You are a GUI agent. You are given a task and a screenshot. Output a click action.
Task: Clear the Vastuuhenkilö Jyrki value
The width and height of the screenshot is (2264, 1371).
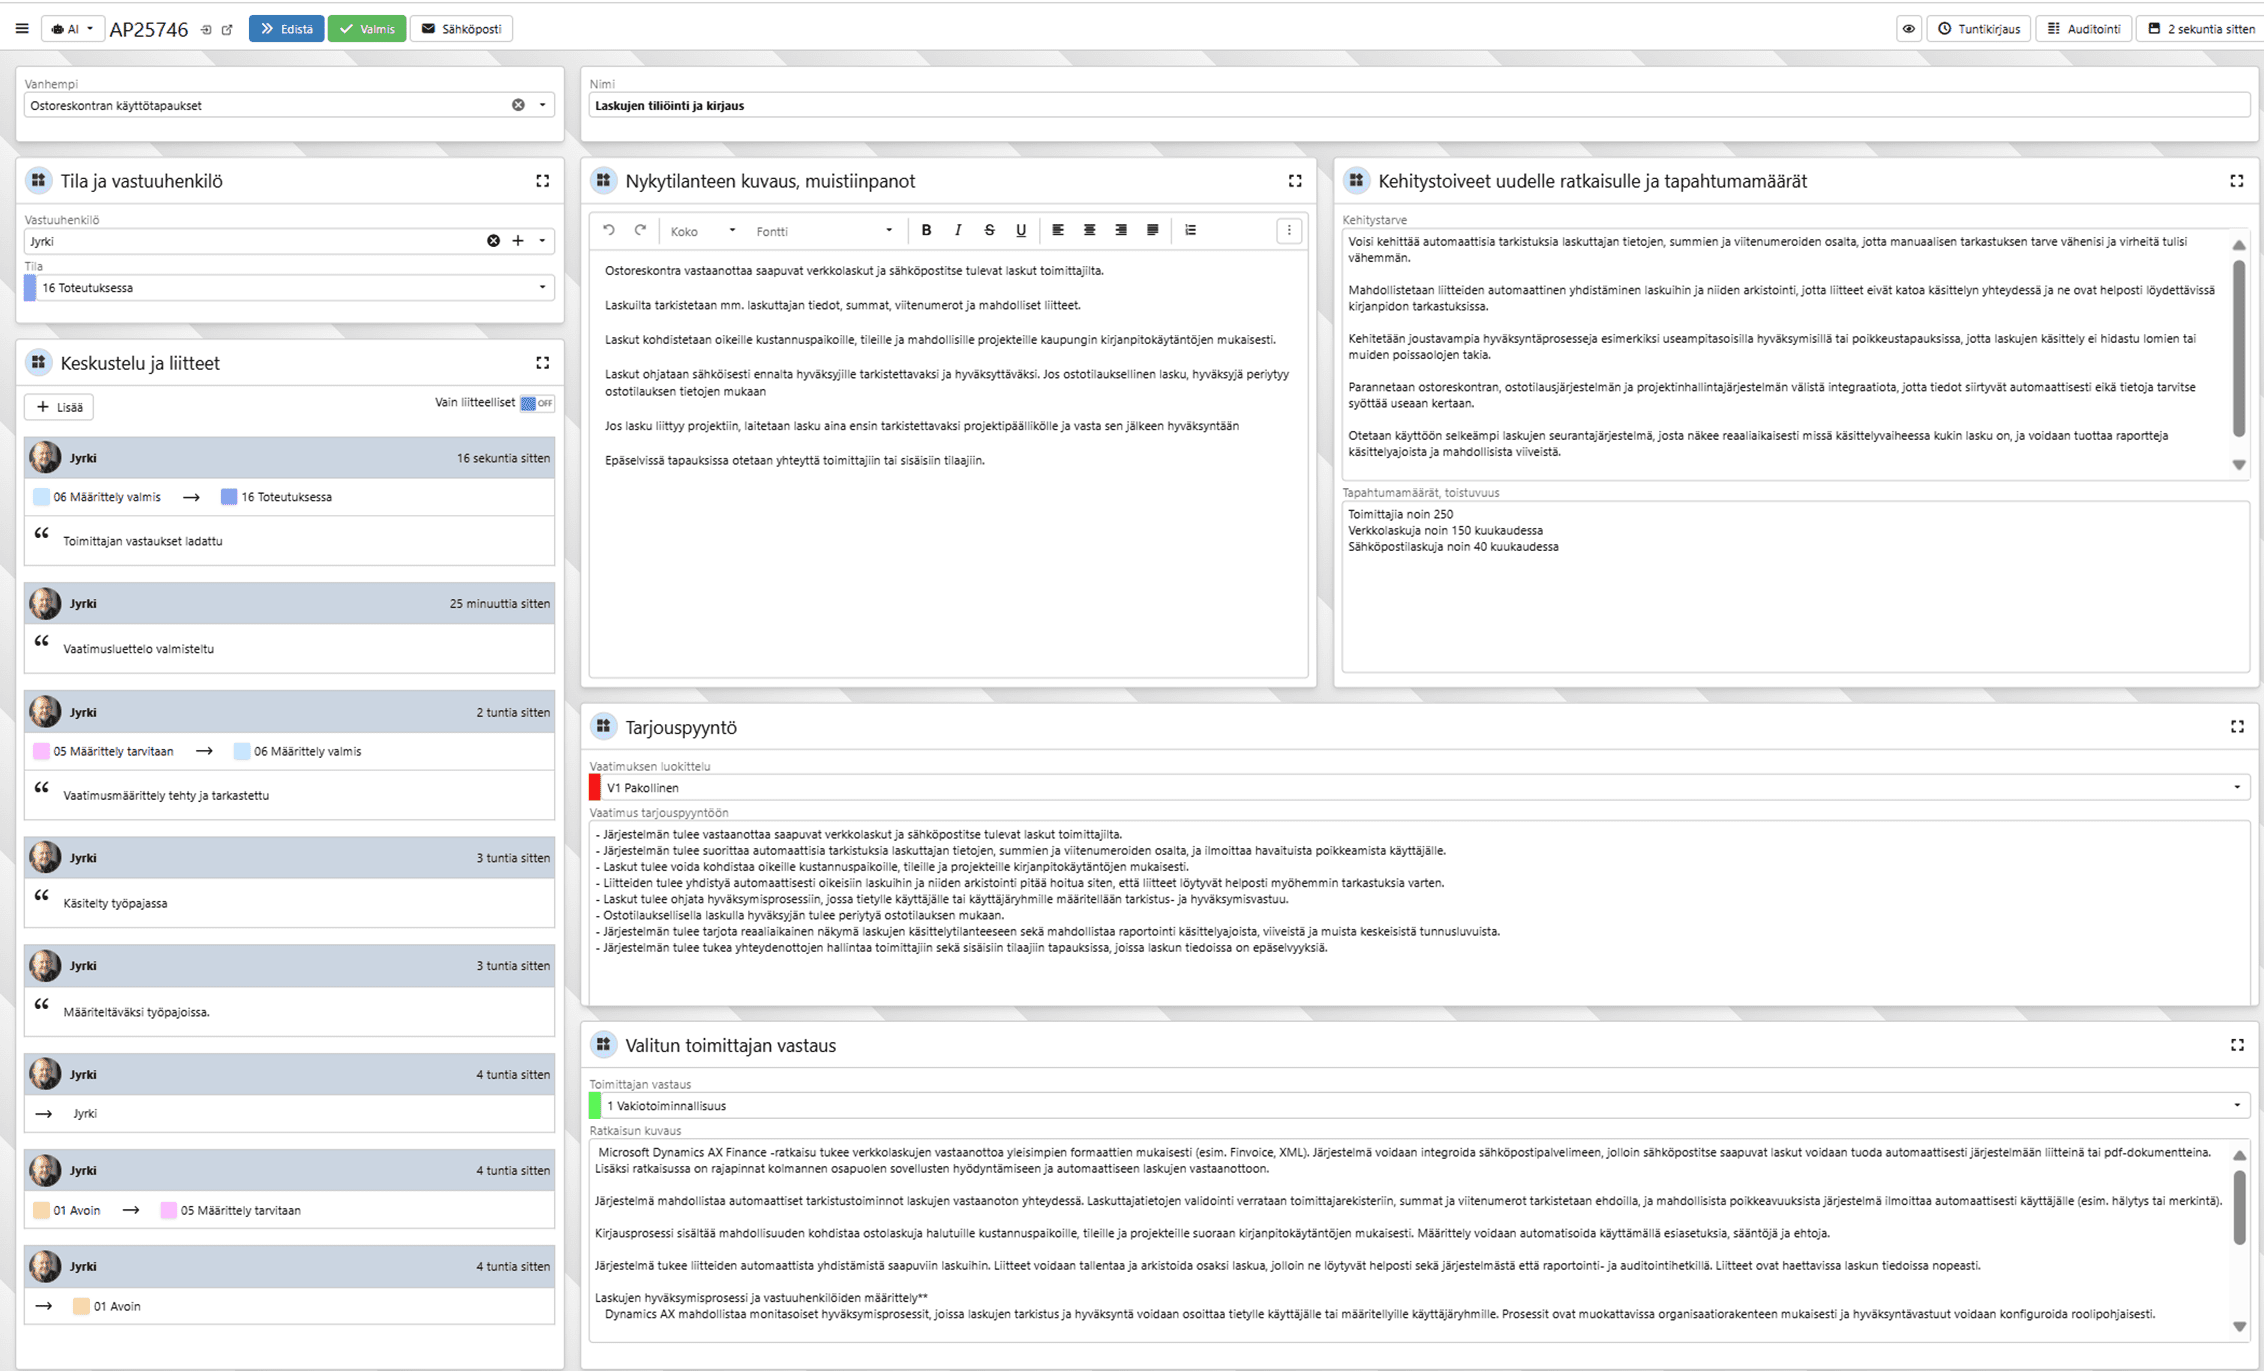[493, 241]
